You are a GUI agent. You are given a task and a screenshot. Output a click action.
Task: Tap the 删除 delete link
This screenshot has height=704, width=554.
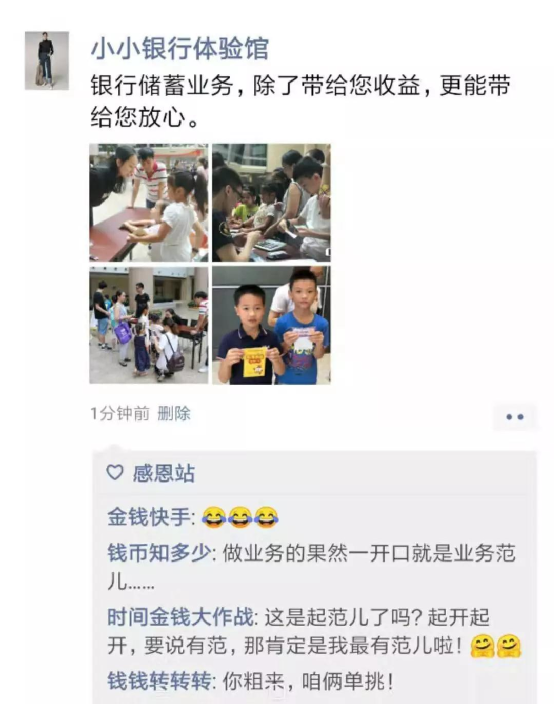(x=174, y=414)
